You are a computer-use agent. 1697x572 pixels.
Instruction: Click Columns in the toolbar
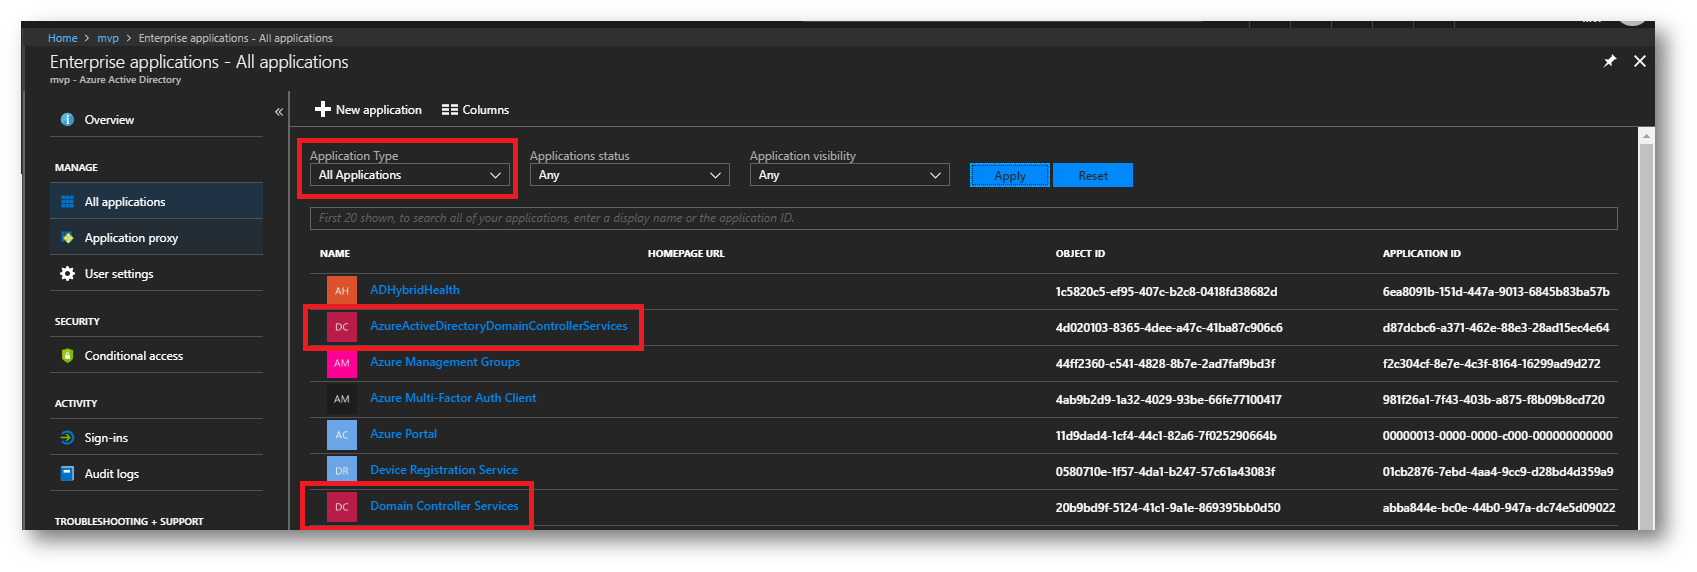coord(475,110)
